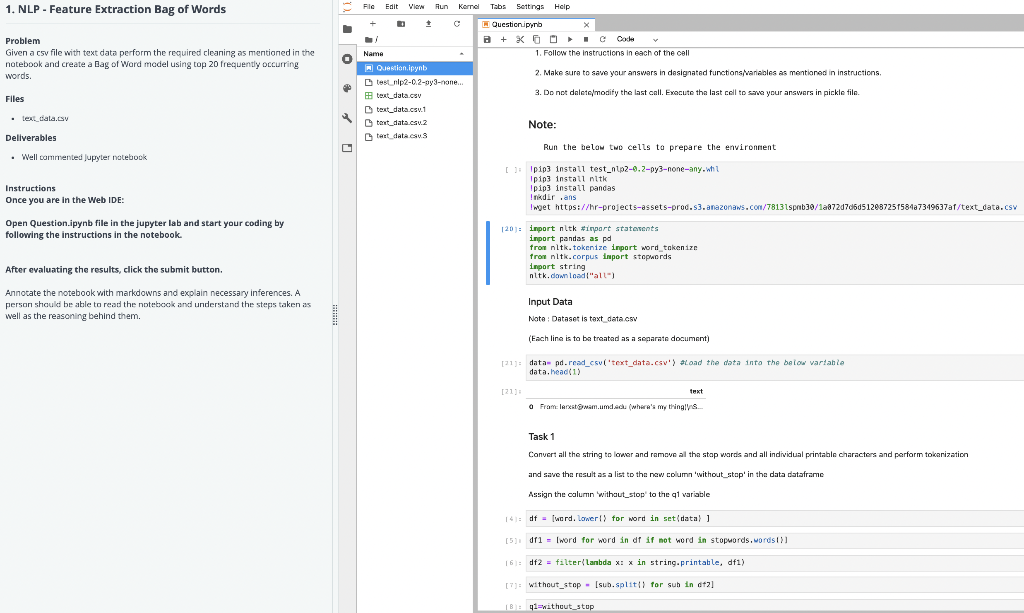Open the Kernel menu

[469, 7]
